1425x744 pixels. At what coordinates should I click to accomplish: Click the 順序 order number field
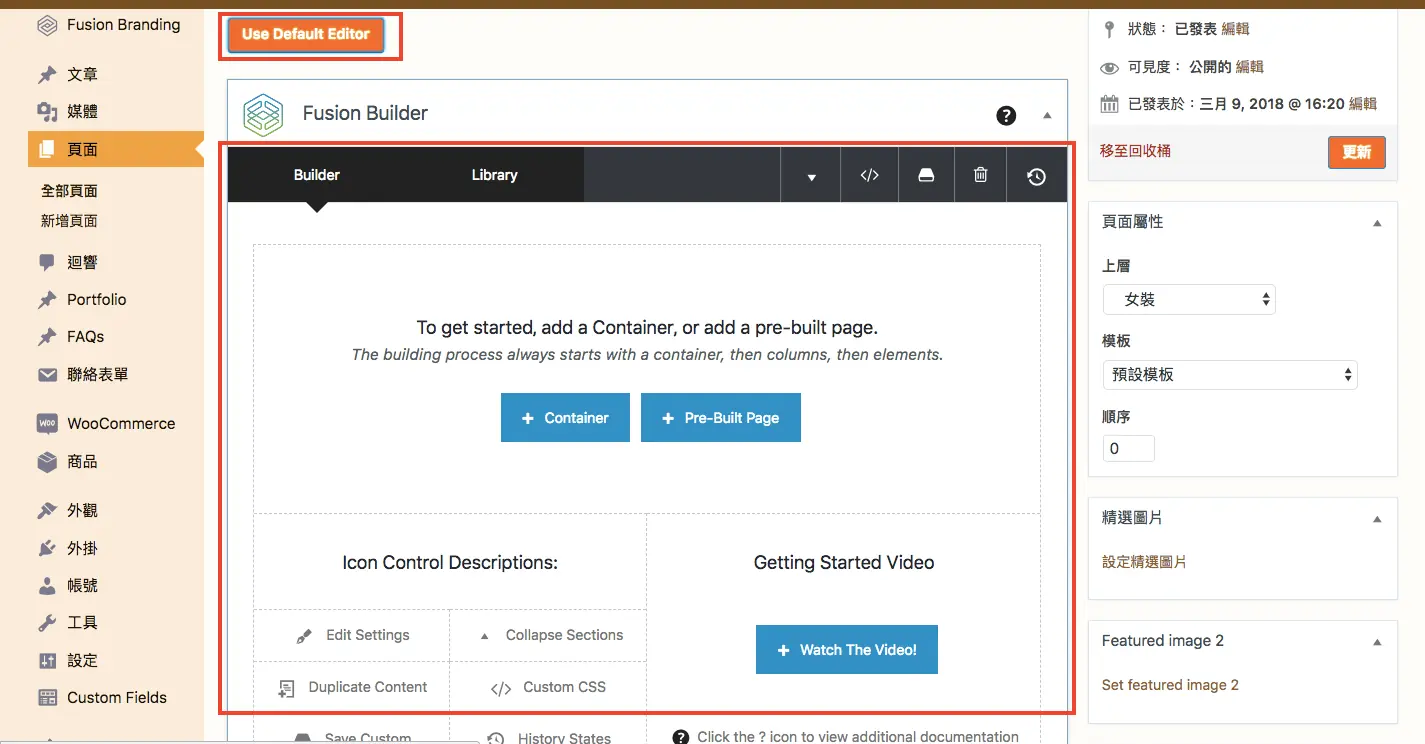click(x=1129, y=449)
